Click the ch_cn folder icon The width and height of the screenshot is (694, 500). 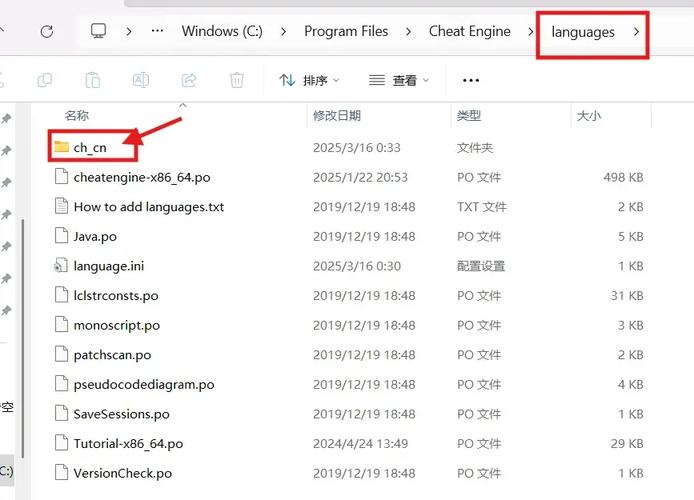coord(61,147)
